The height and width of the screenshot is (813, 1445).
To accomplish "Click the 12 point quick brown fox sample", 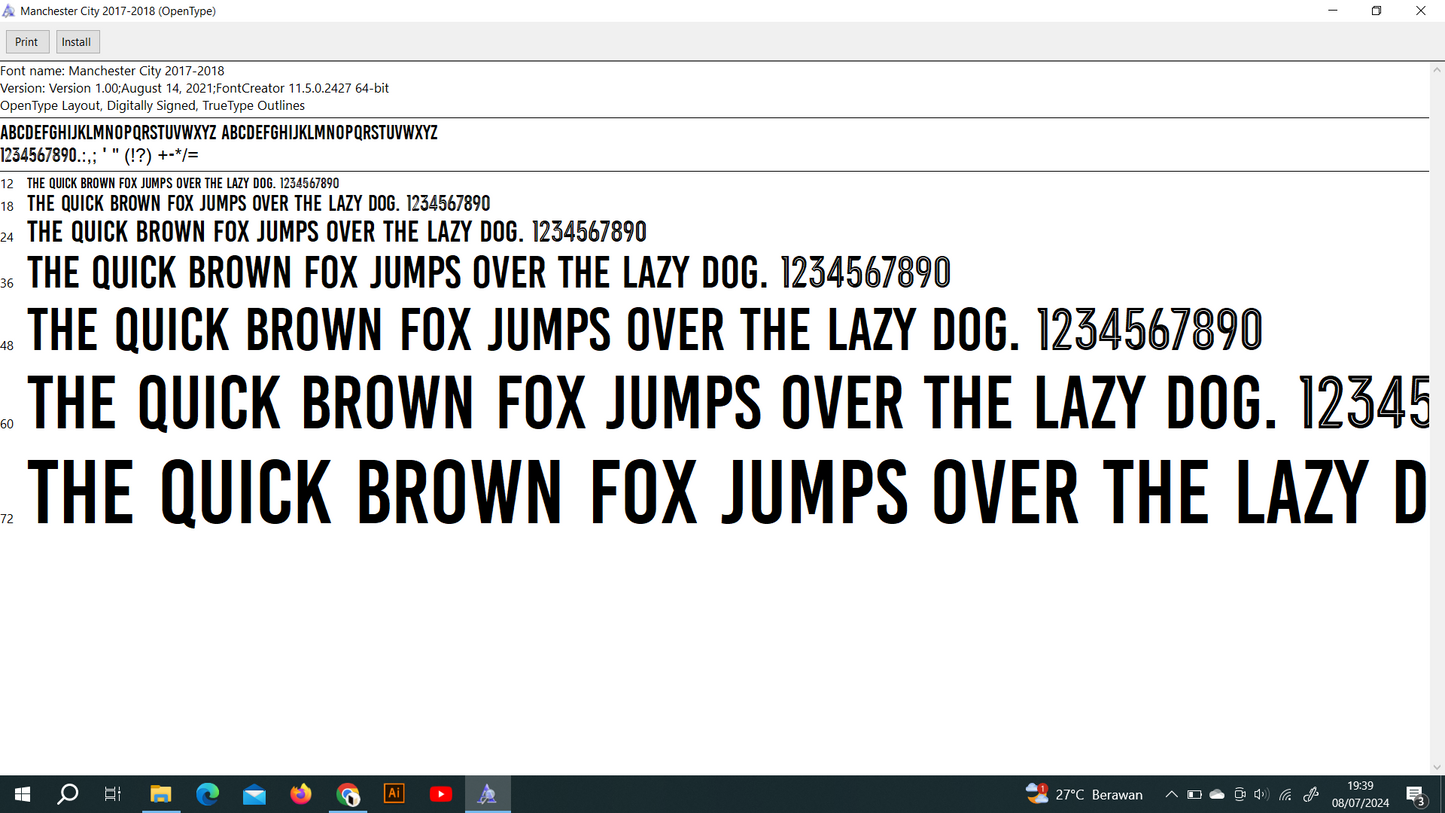I will (183, 184).
